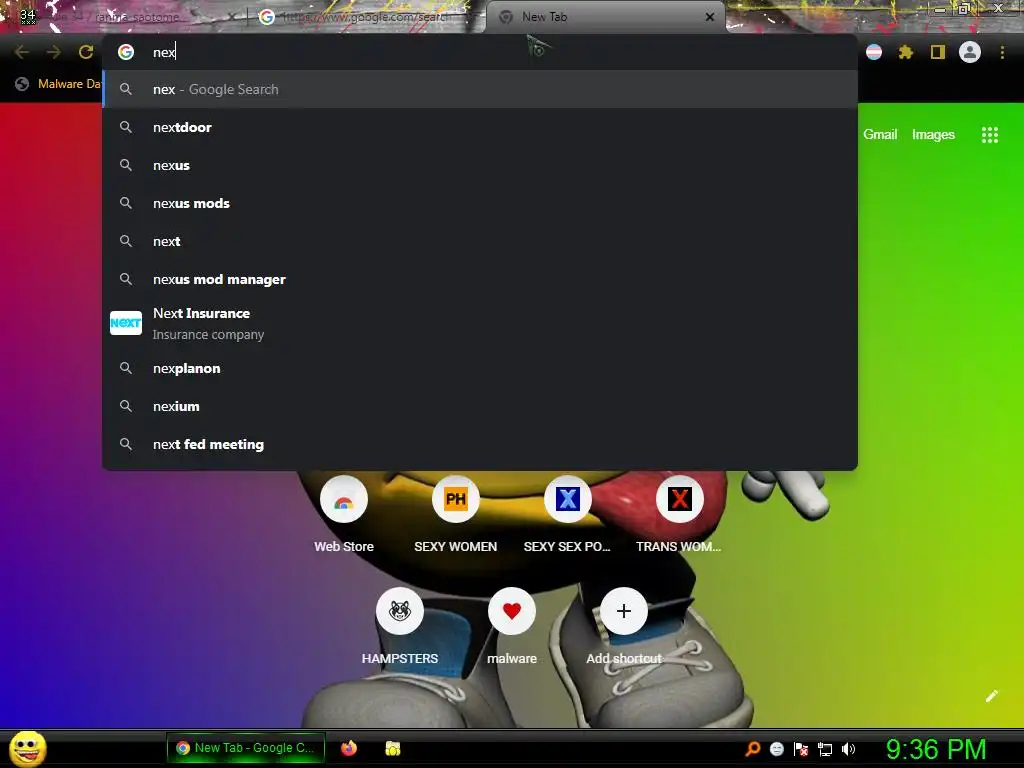Click the flag with red X tray icon

point(801,749)
